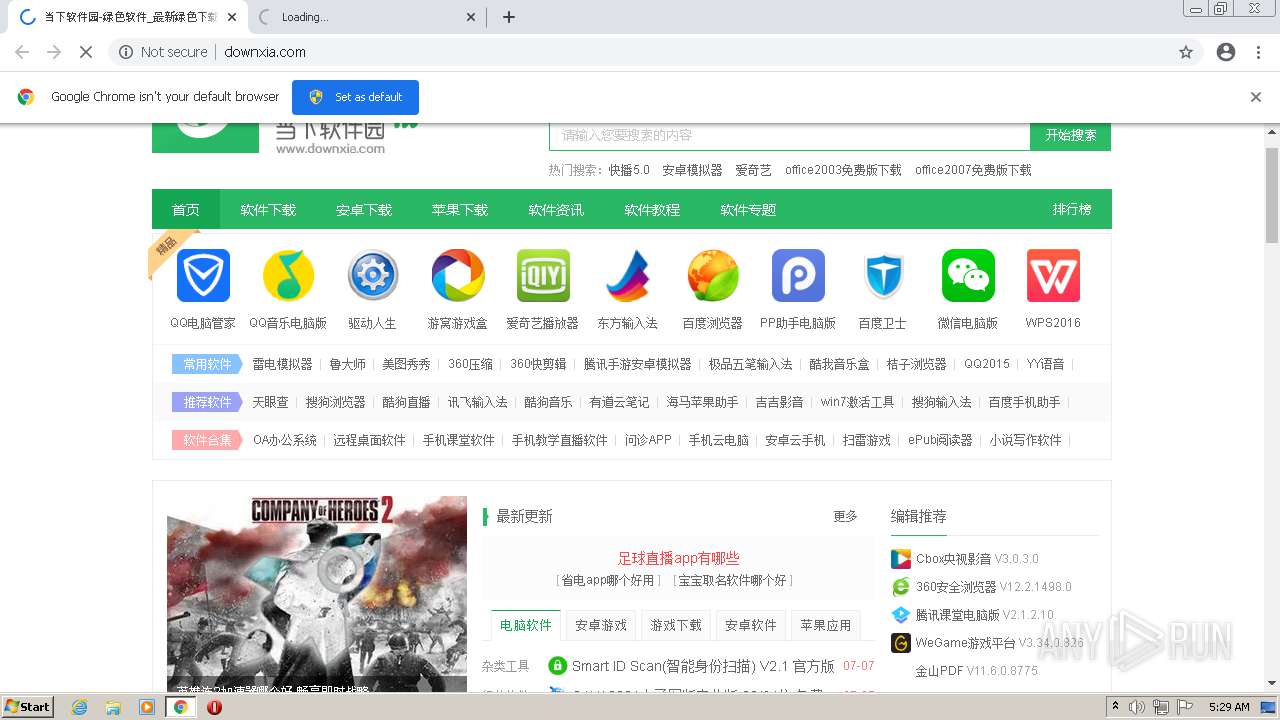1280x720 pixels.
Task: Click 腾讯课堂电脑版 icon in editor picks
Action: tap(901, 615)
